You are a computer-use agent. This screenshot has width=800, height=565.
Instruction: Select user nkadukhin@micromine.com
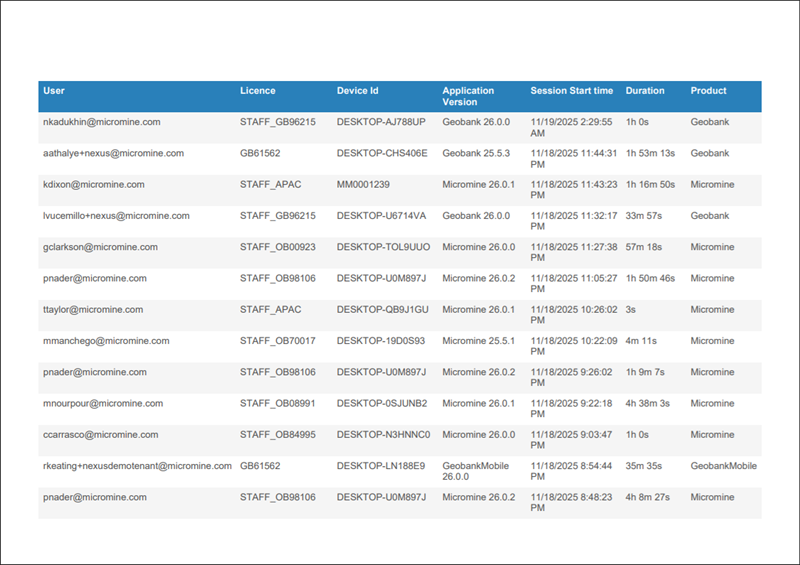(102, 122)
